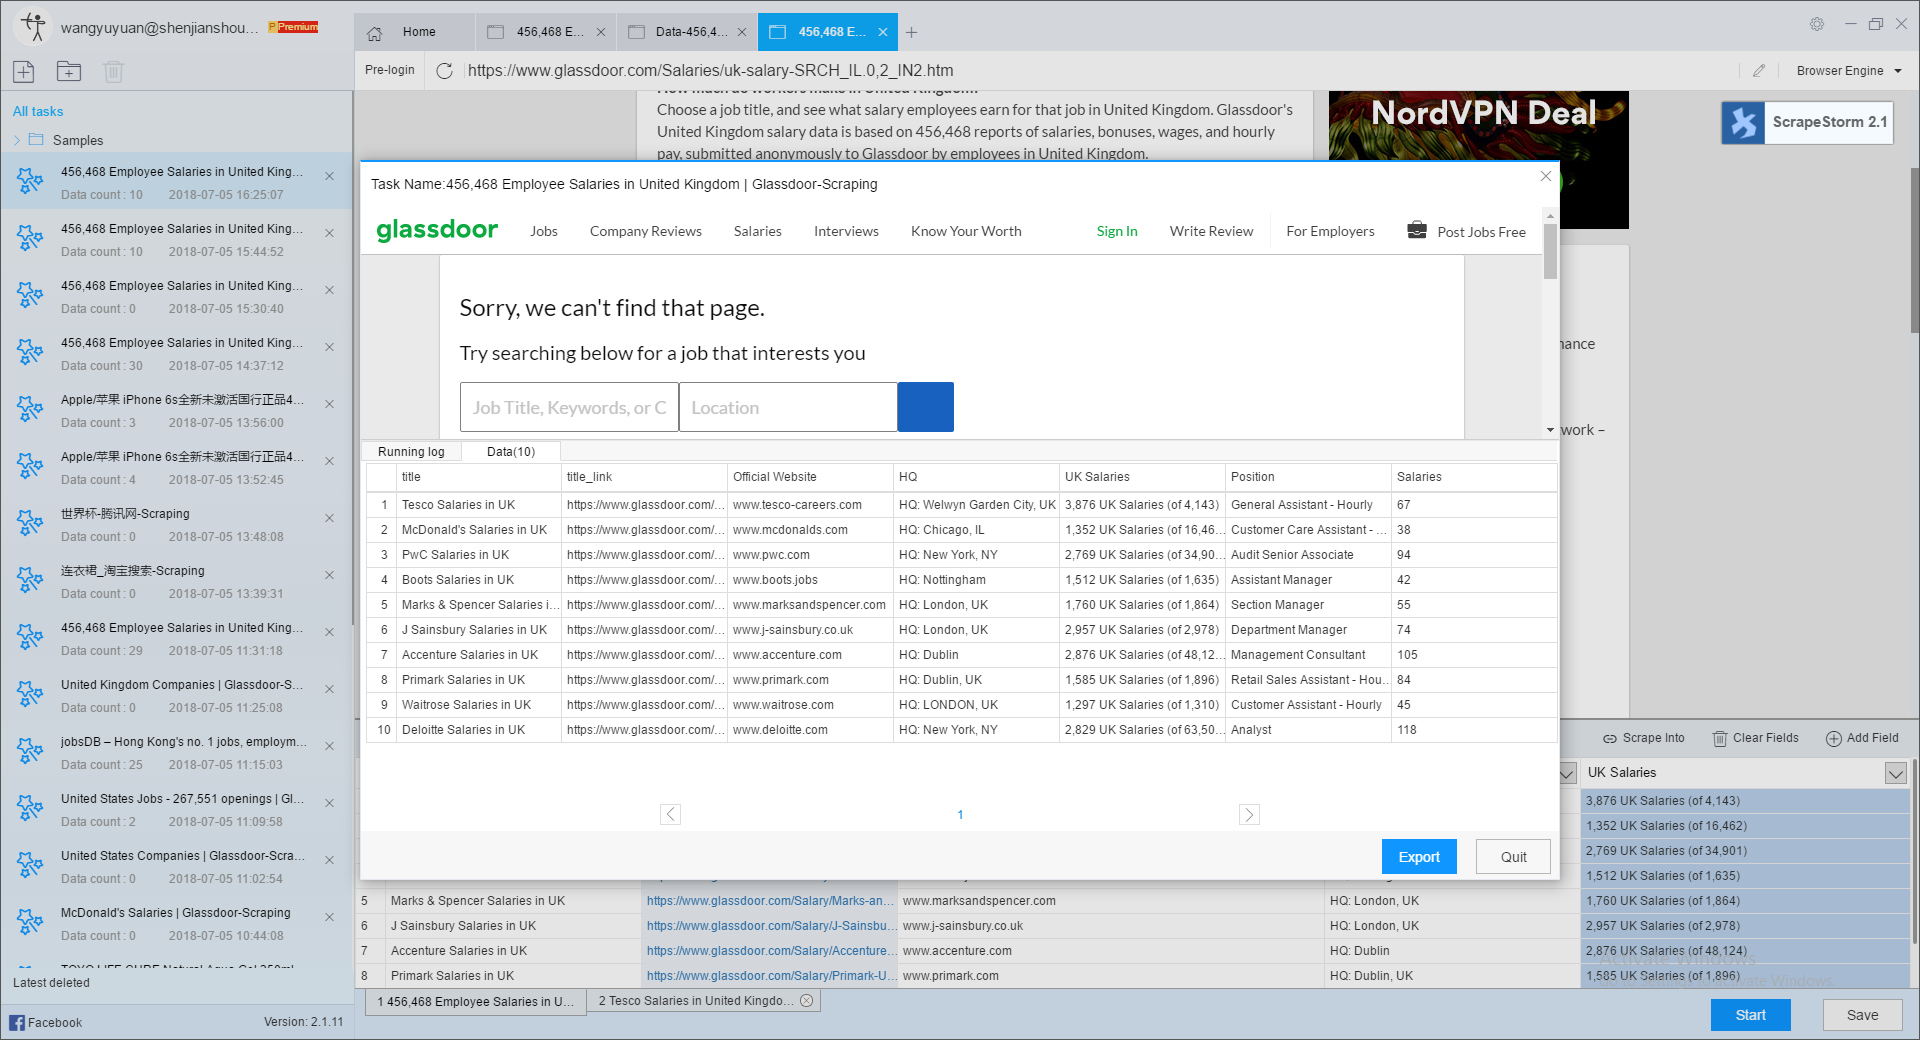Expand the Samples folder
The height and width of the screenshot is (1040, 1920).
pyautogui.click(x=17, y=140)
